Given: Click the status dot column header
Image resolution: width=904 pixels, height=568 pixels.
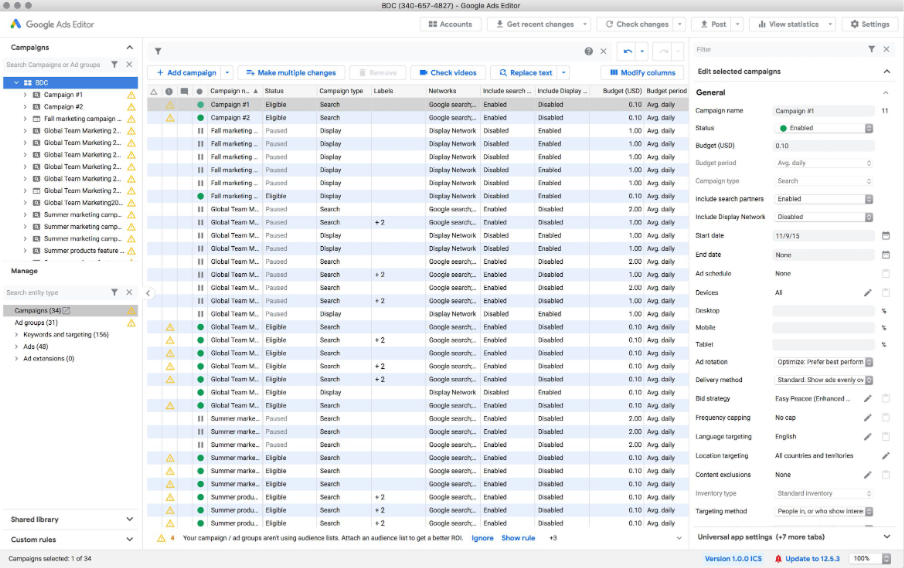Looking at the screenshot, I should click(199, 91).
